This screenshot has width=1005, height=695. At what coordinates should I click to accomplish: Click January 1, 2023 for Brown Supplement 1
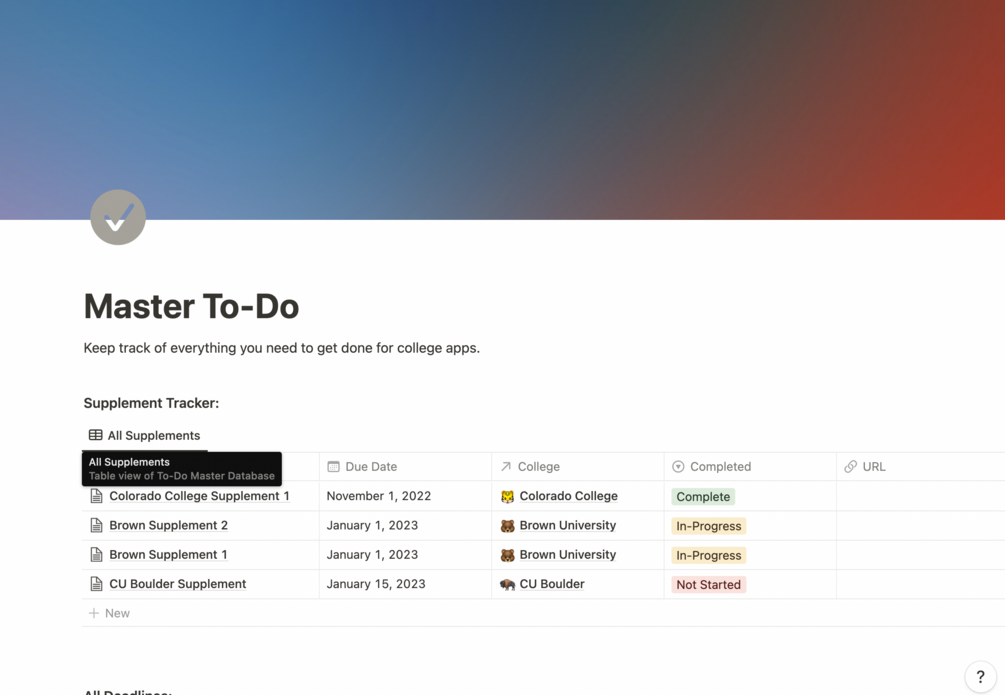(x=405, y=555)
